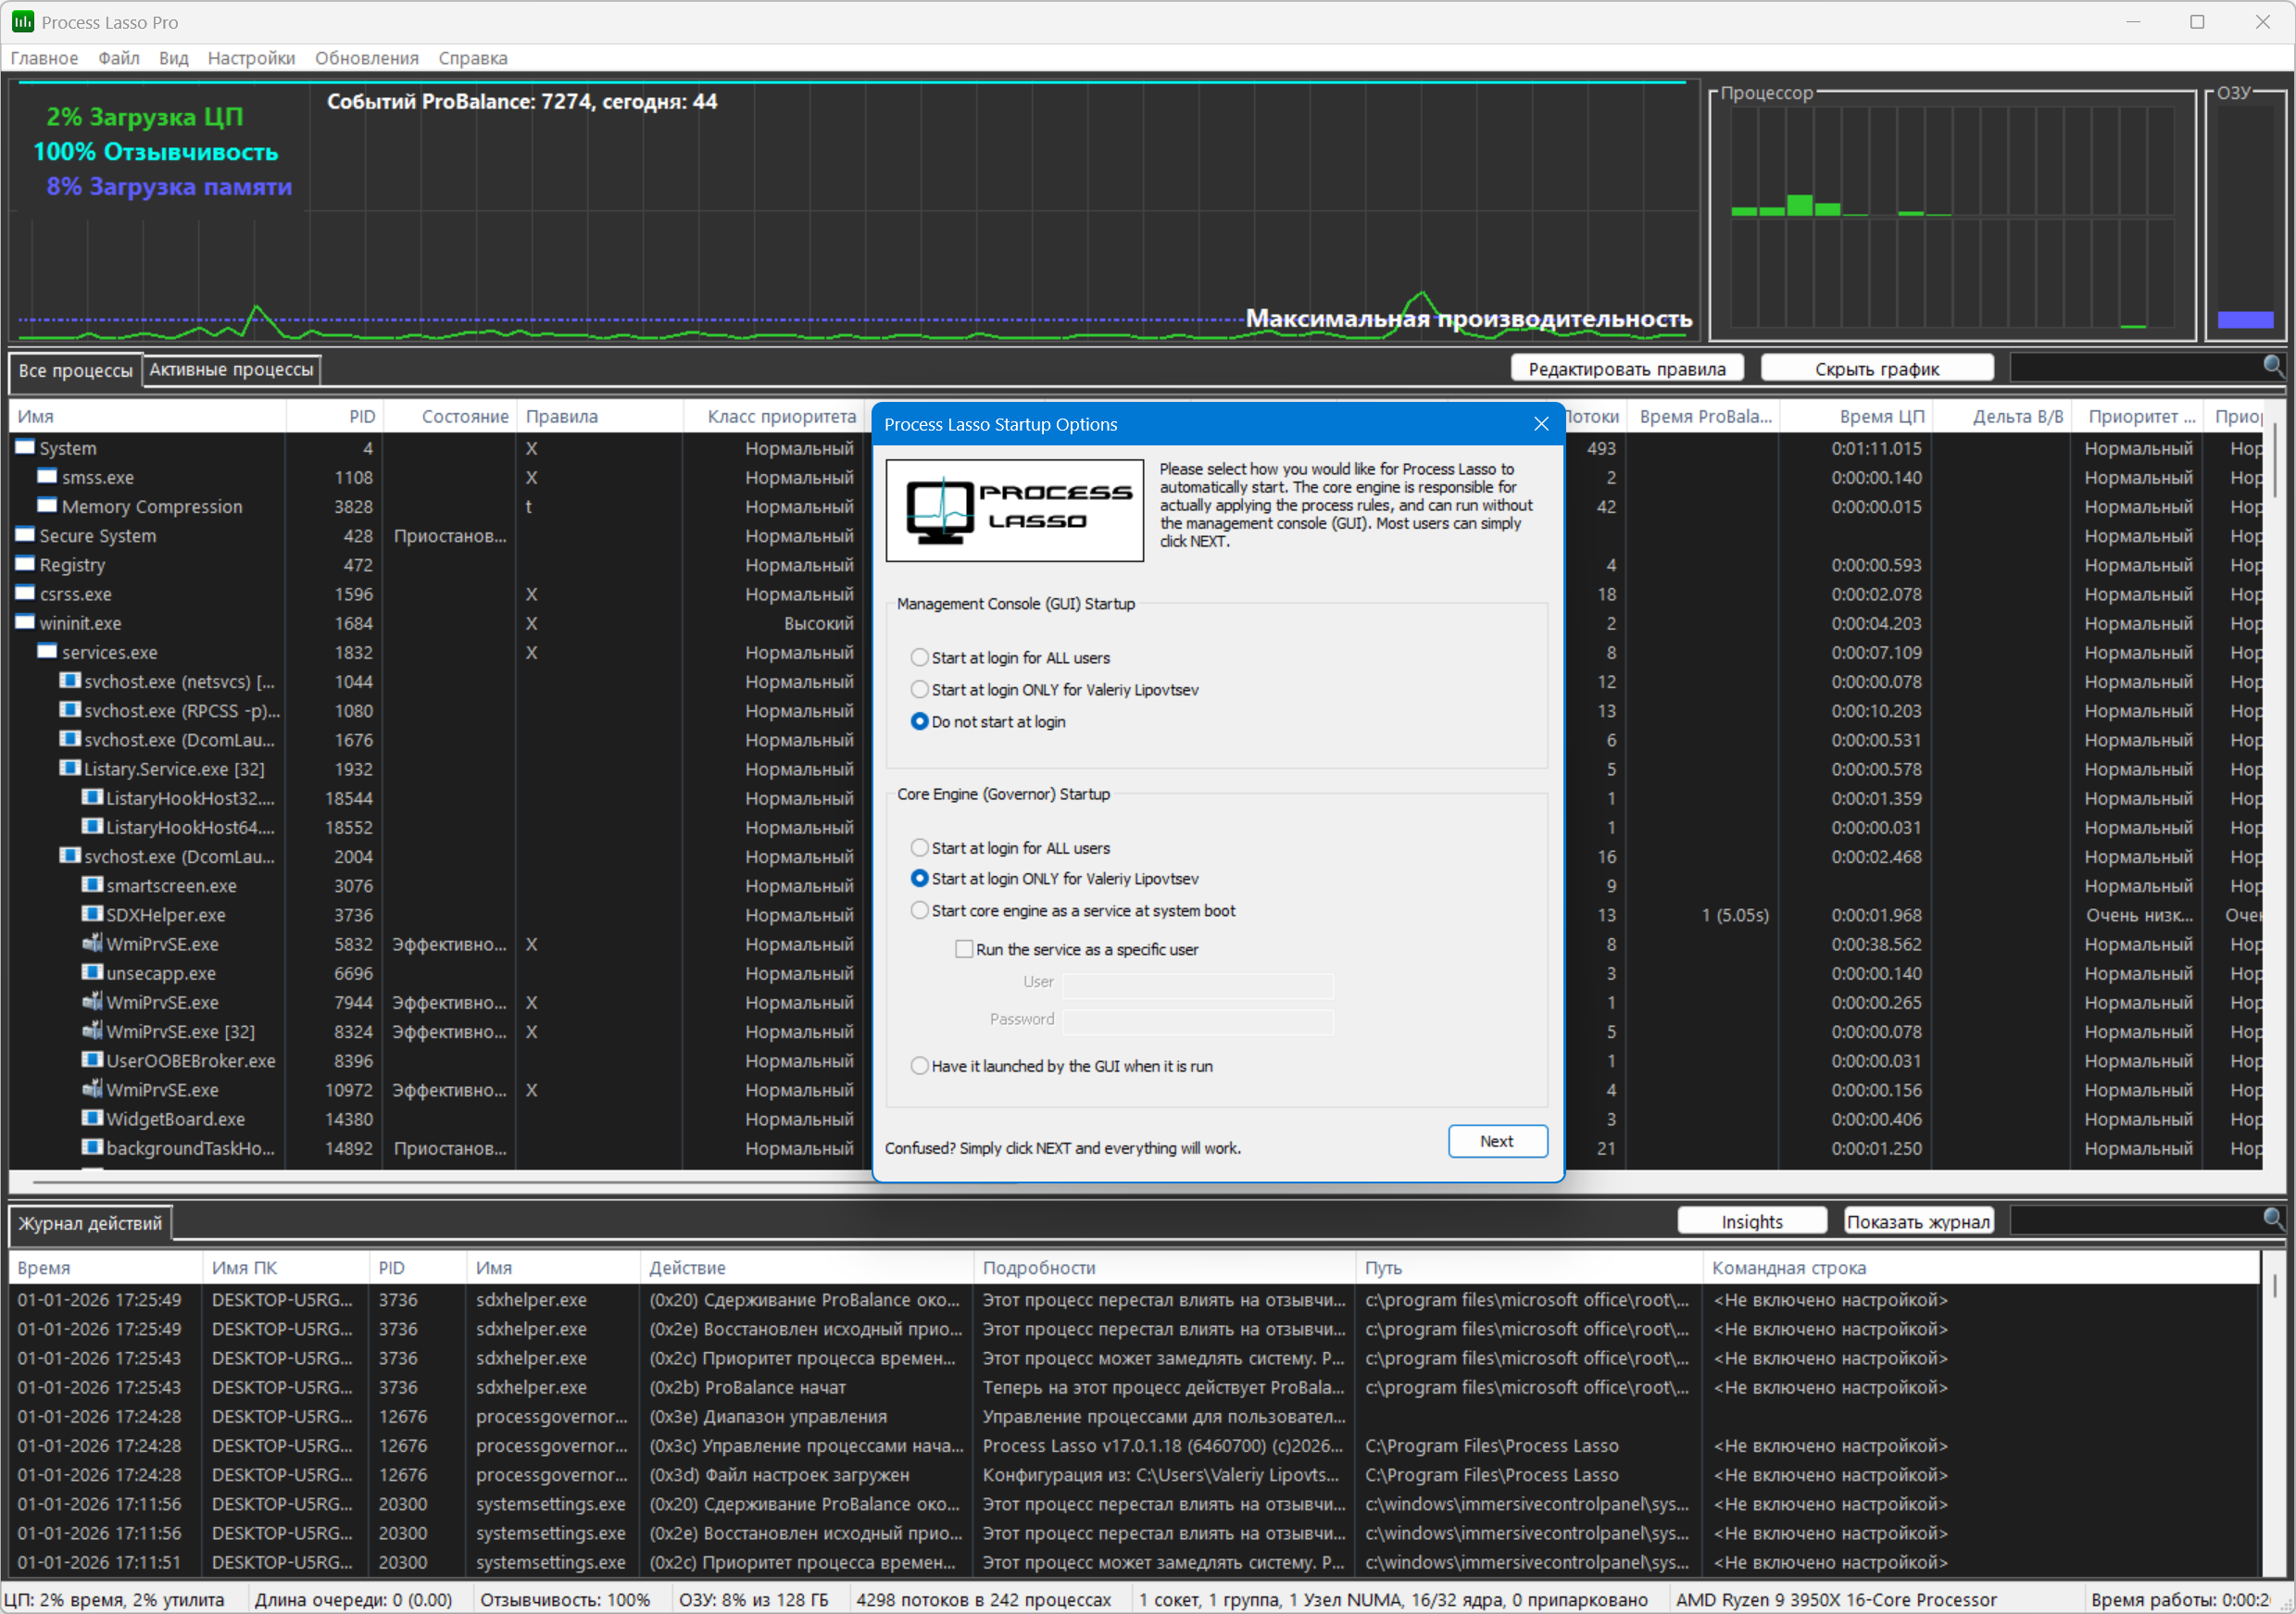The width and height of the screenshot is (2296, 1614).
Task: Click the Next button
Action: [1496, 1141]
